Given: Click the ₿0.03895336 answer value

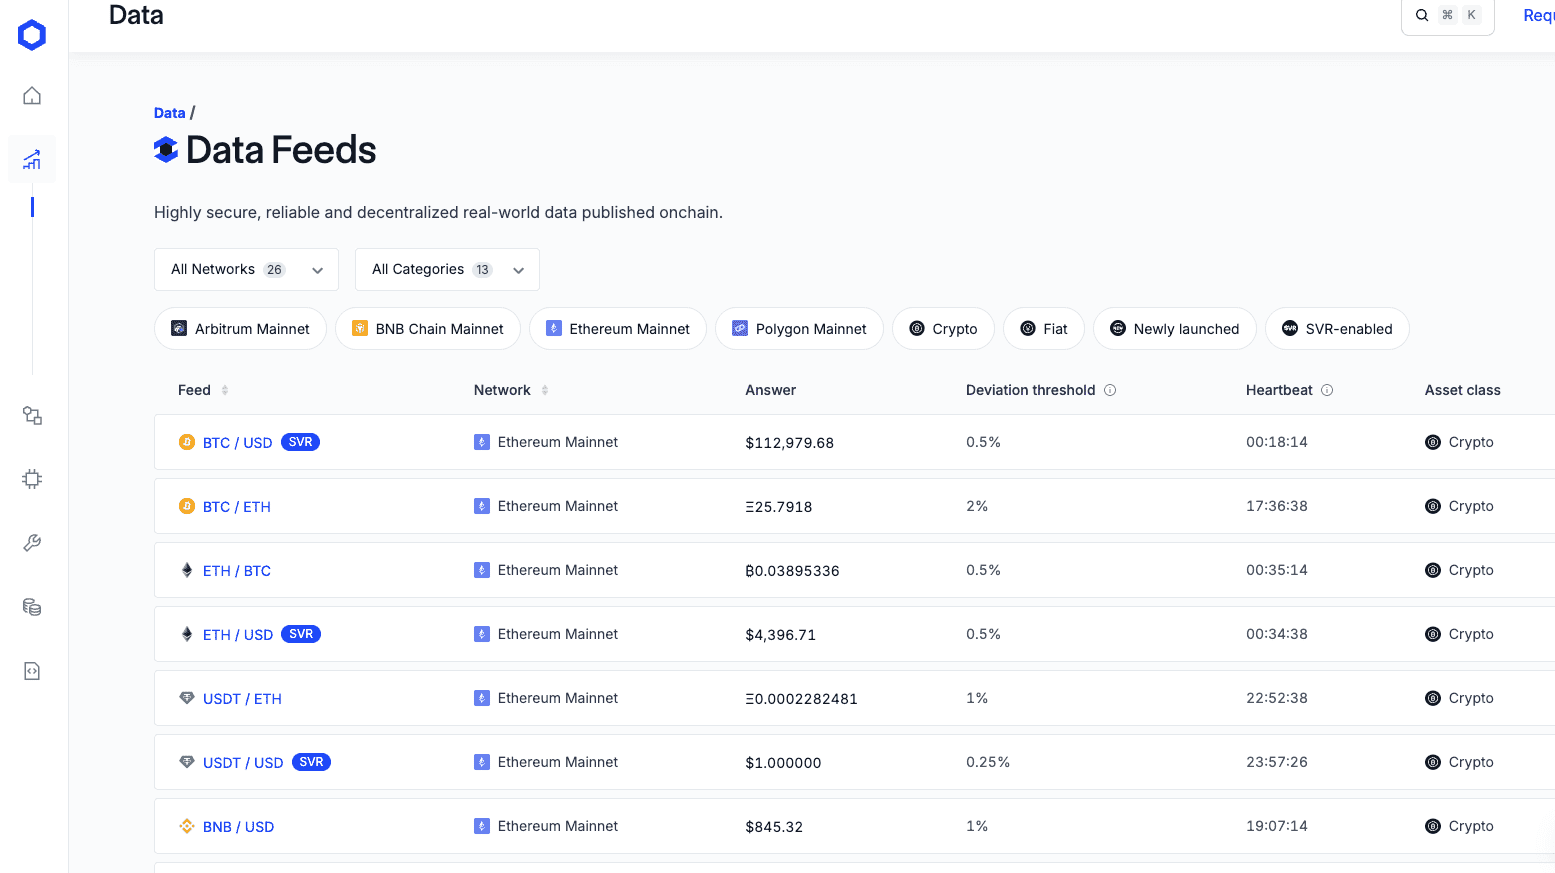Looking at the screenshot, I should click(x=792, y=571).
